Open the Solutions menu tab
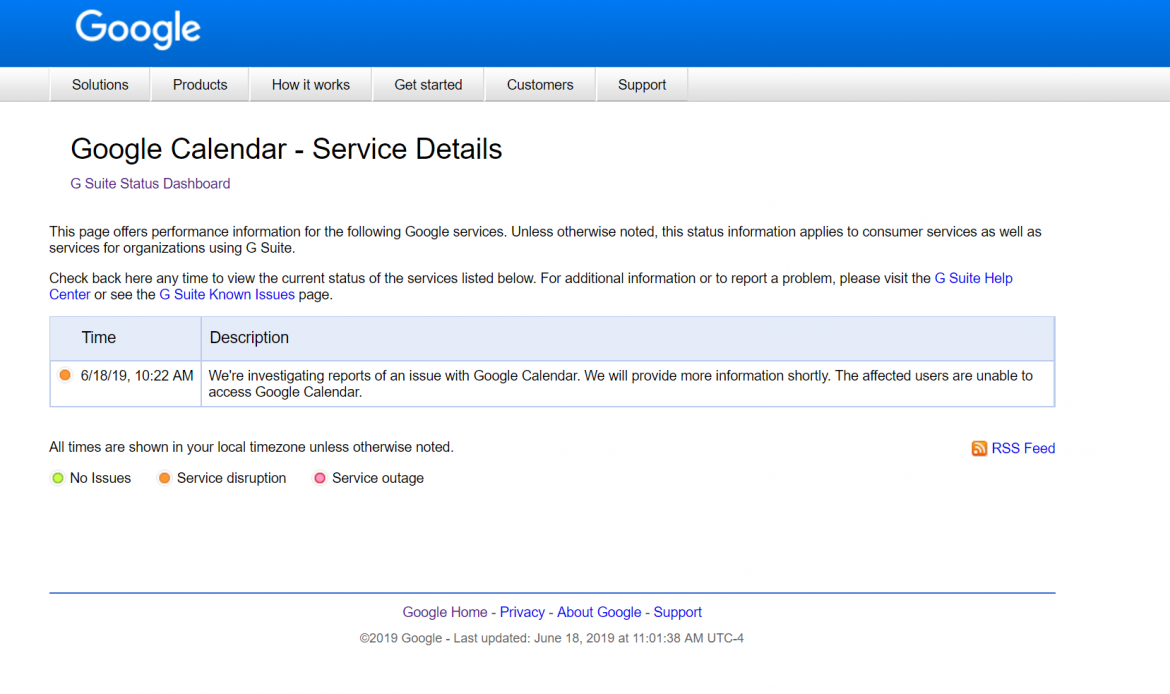The width and height of the screenshot is (1170, 694). pyautogui.click(x=100, y=85)
